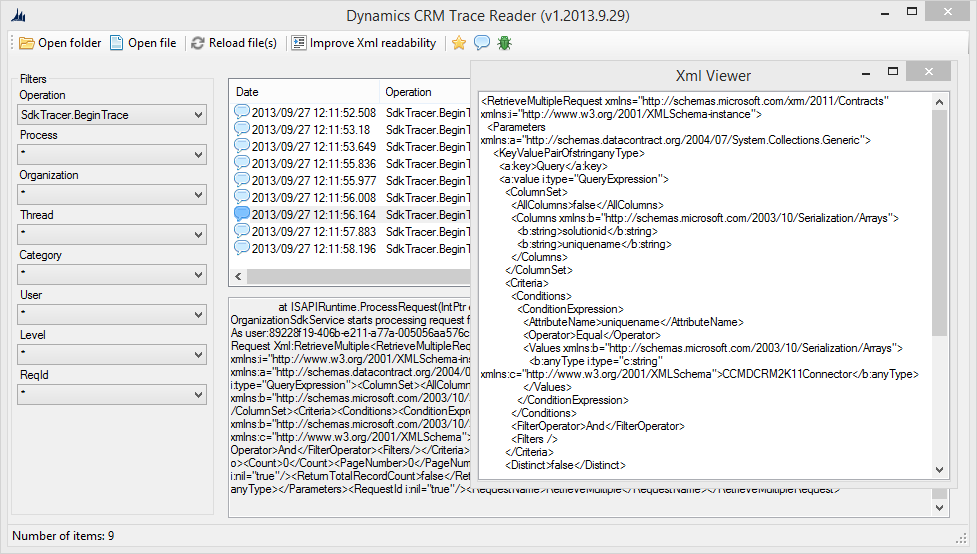Select the trace row dated 12:11:56.008

(x=350, y=197)
